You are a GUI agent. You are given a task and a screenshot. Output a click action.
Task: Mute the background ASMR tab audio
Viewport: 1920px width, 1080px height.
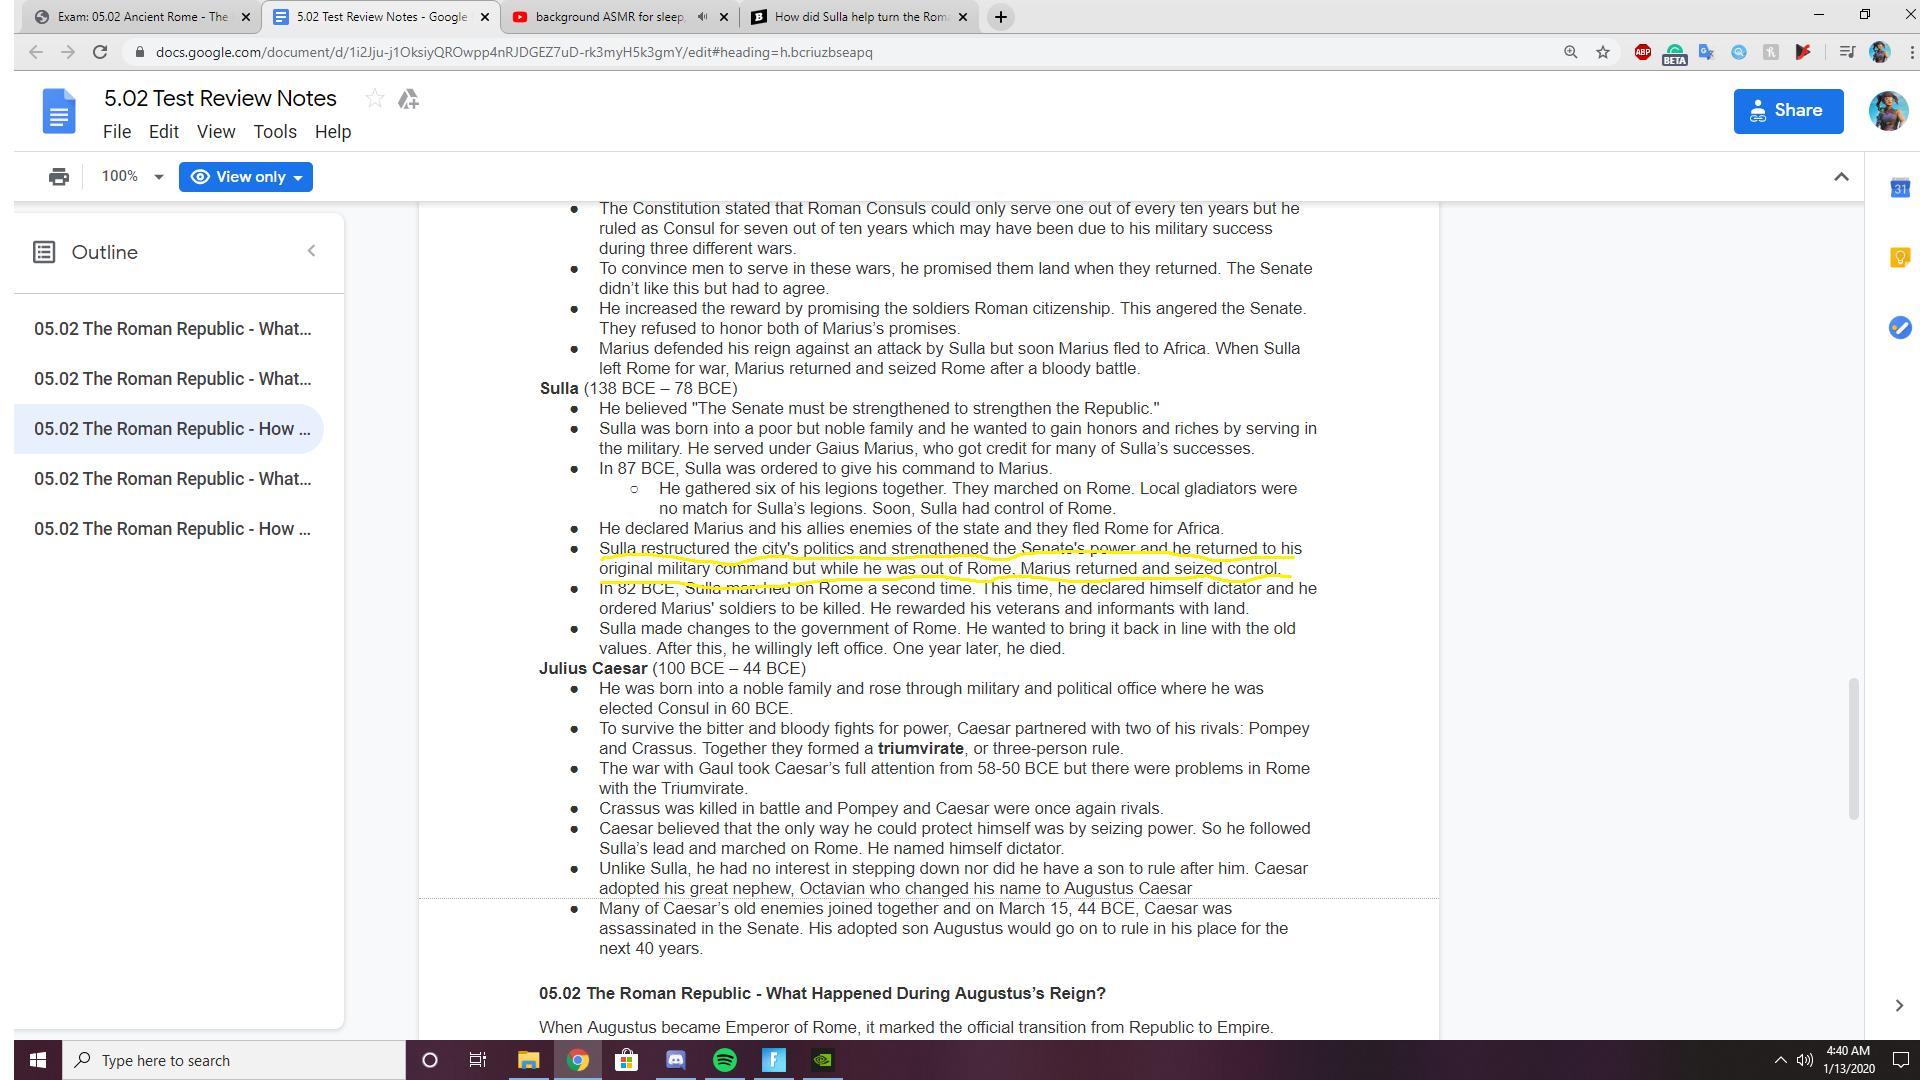tap(702, 17)
